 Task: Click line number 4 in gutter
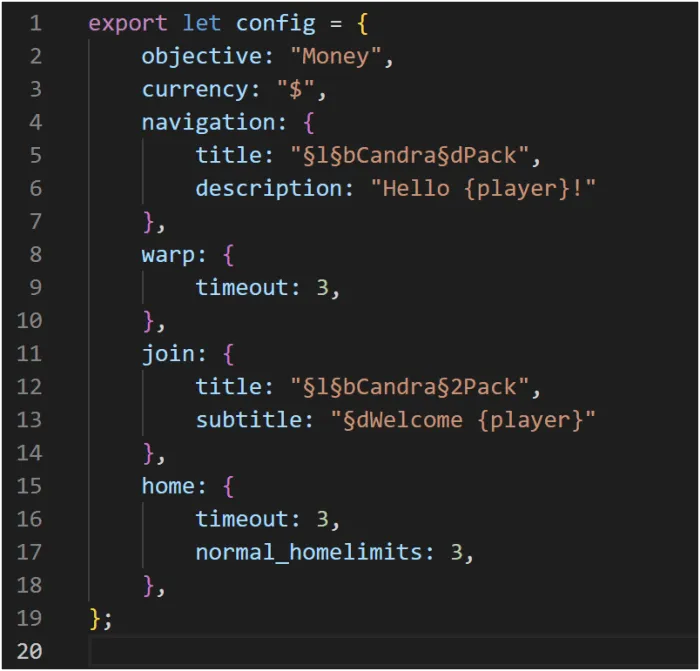pyautogui.click(x=35, y=122)
